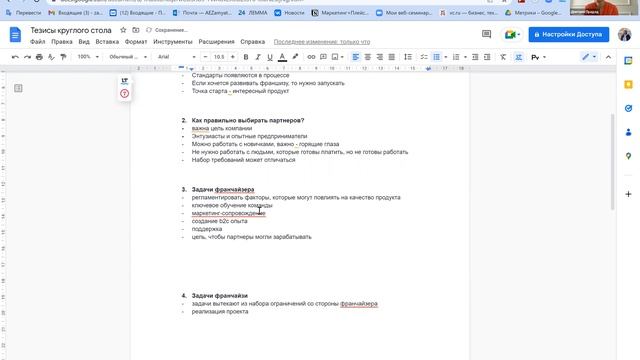640x360 pixels.
Task: Click the Spell check icon
Action: [51, 57]
